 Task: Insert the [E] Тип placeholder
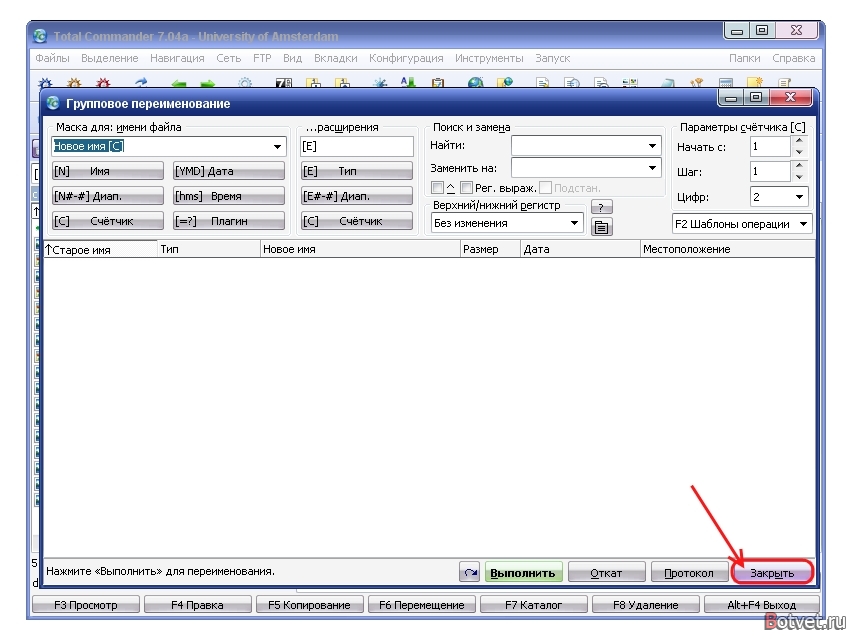pyautogui.click(x=357, y=171)
